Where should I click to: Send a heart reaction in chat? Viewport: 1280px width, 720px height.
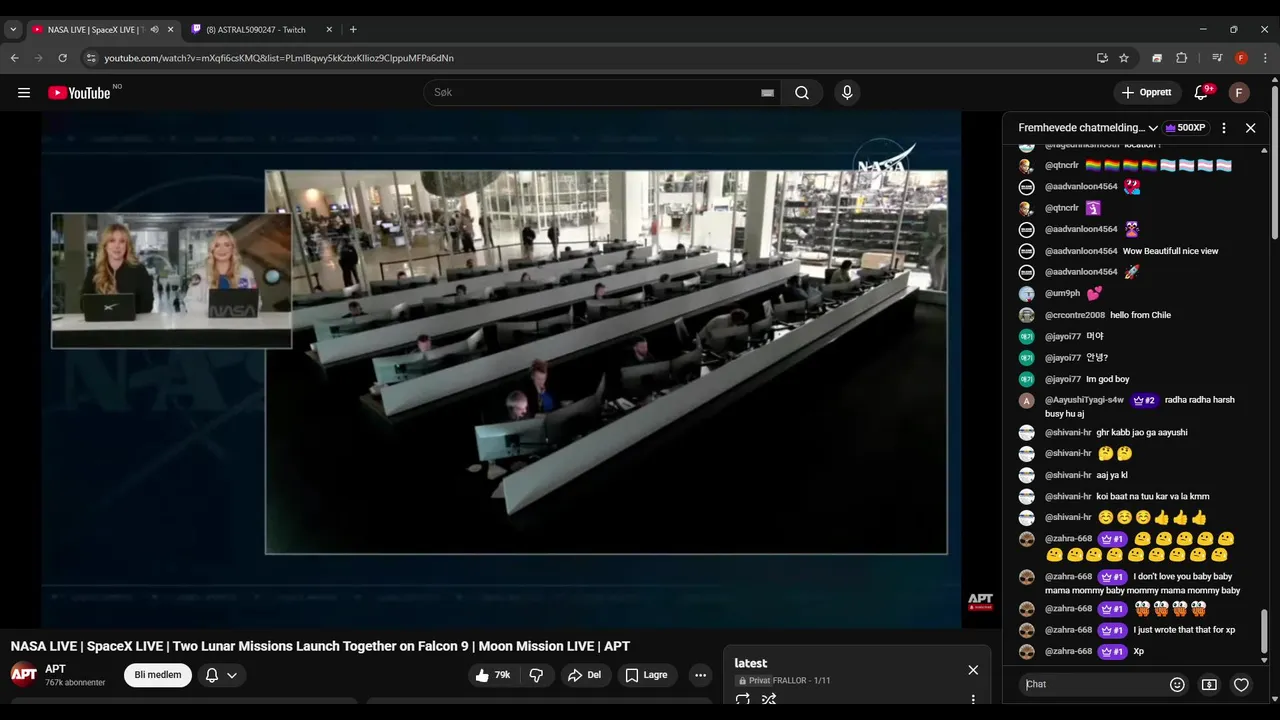[x=1241, y=685]
